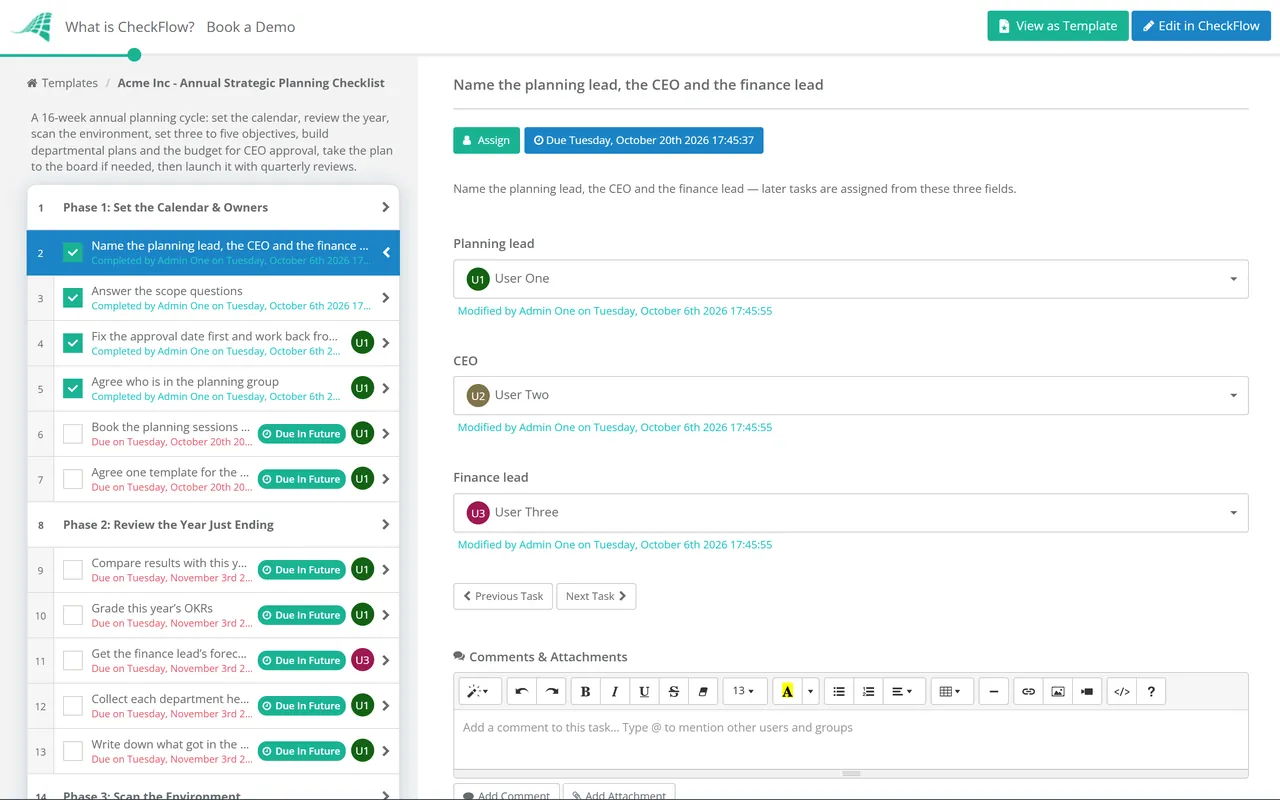Insert a picture into the comment
Image resolution: width=1280 pixels, height=800 pixels.
[1057, 691]
